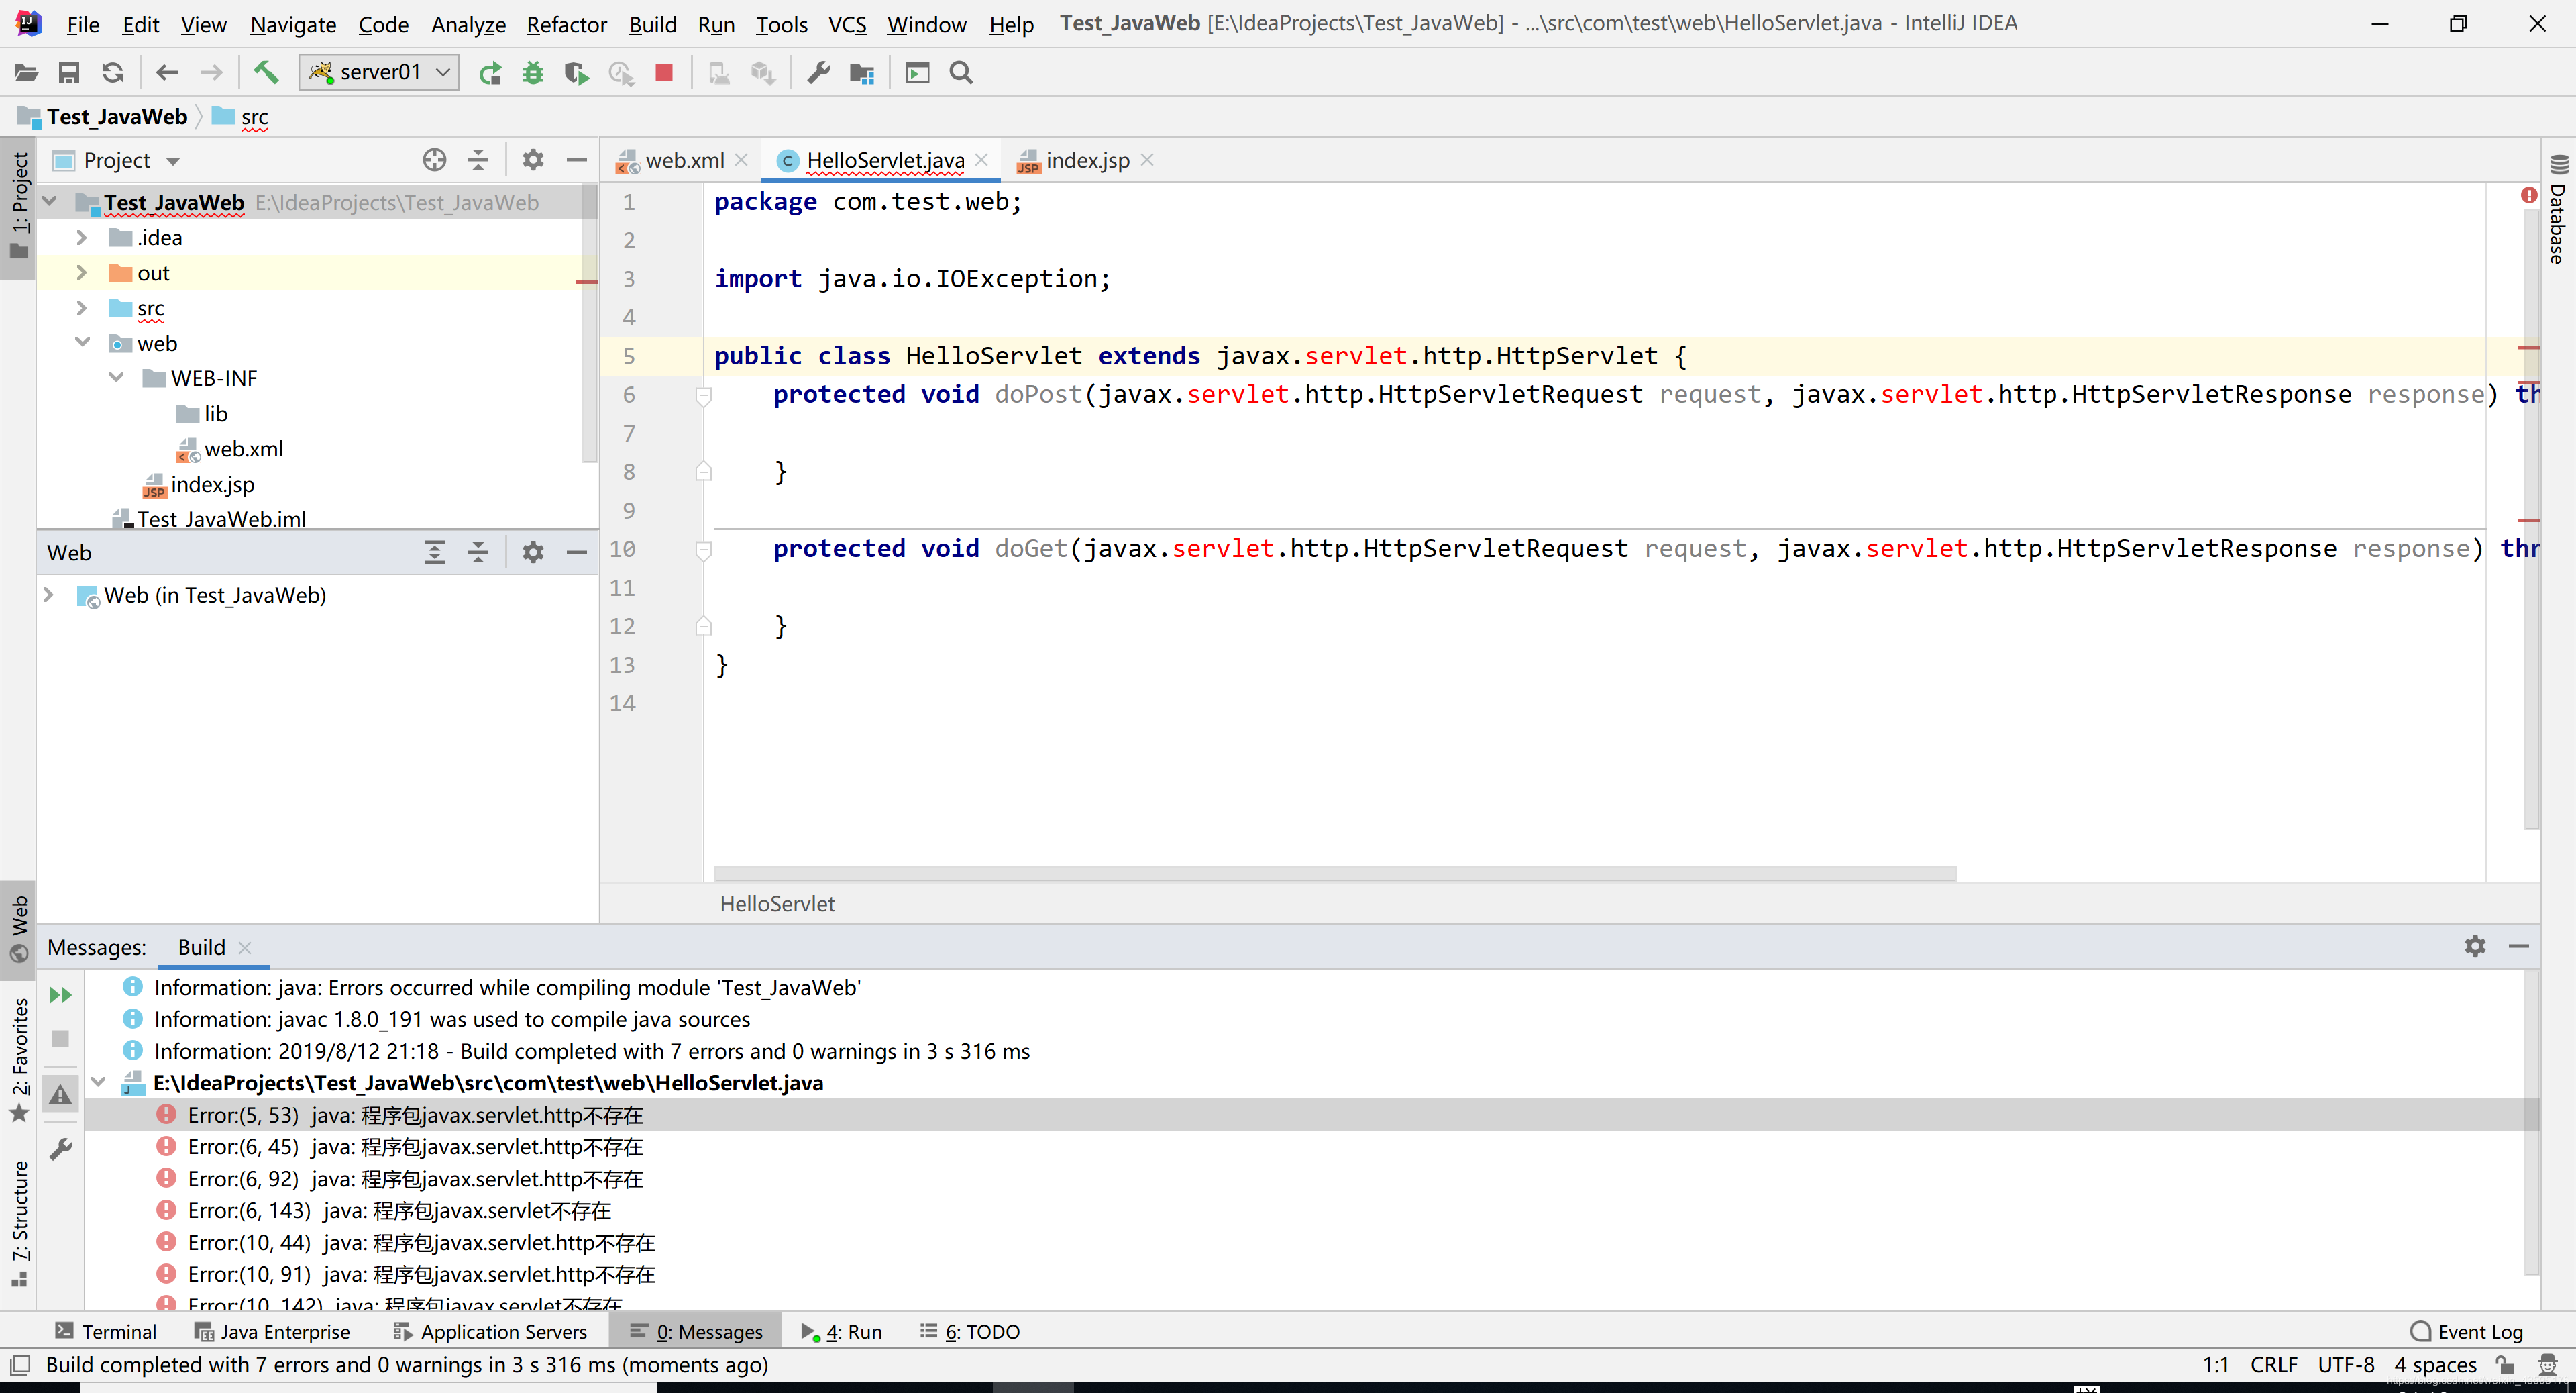Toggle the Web side tool window button
This screenshot has width=2576, height=1393.
point(19,929)
